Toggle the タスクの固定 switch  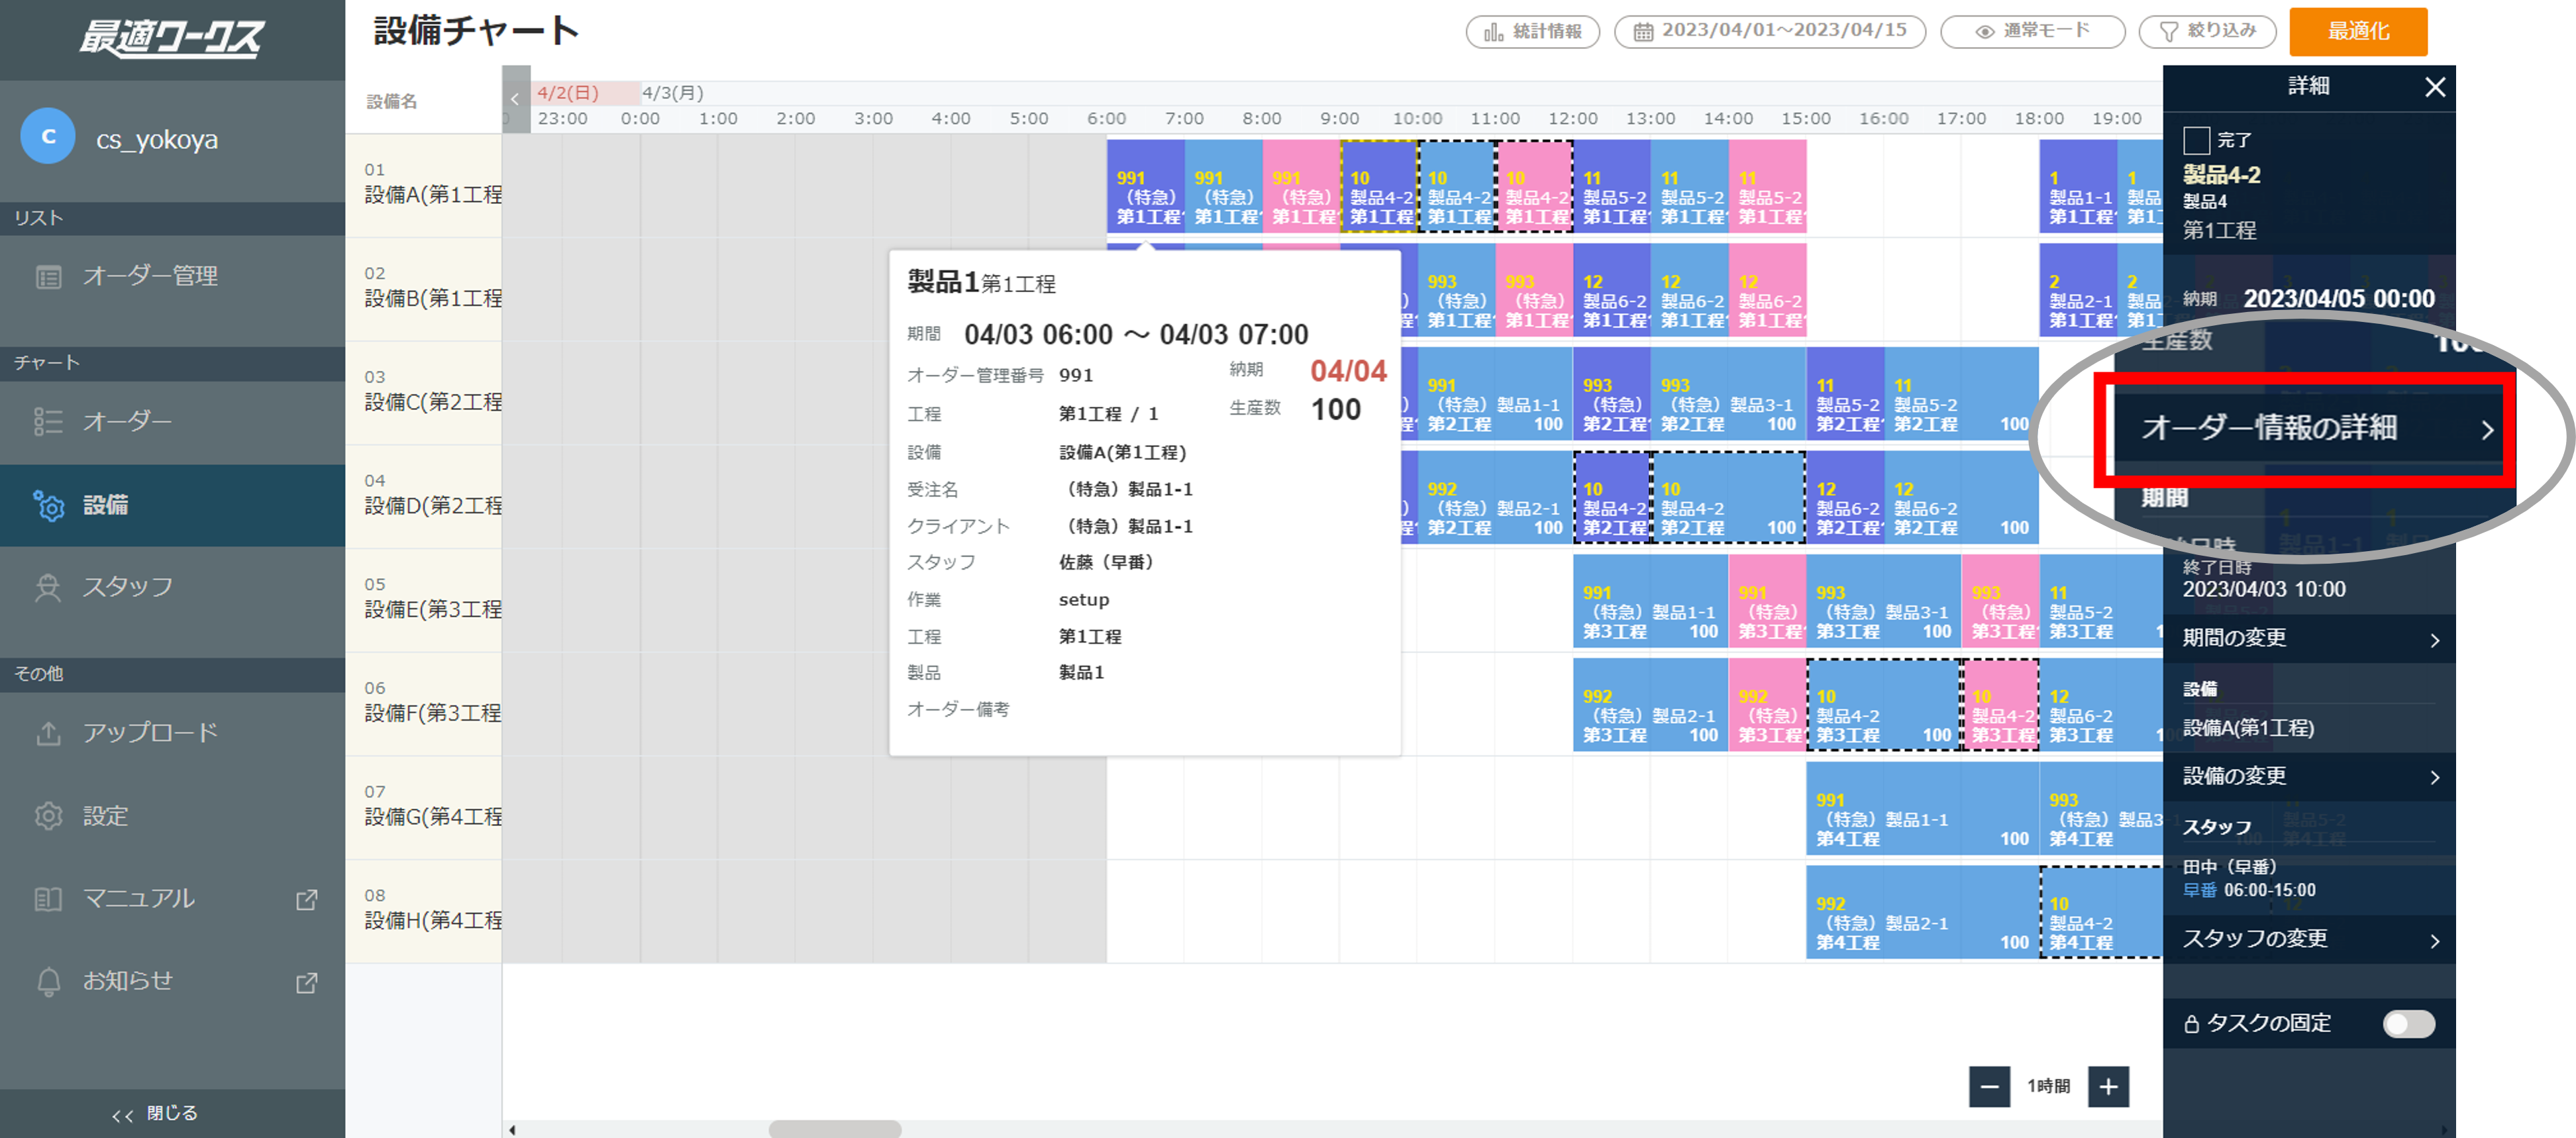click(x=2408, y=1023)
